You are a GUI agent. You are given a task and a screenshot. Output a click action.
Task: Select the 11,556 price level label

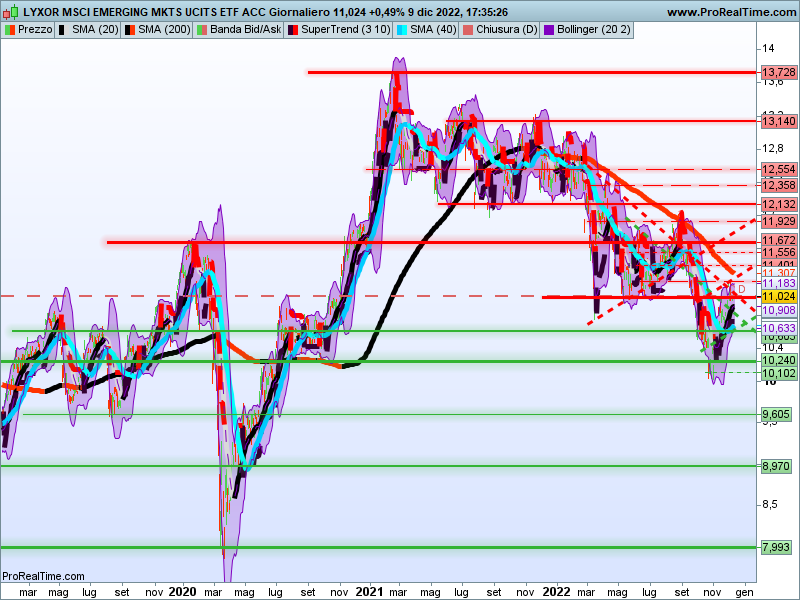point(779,252)
